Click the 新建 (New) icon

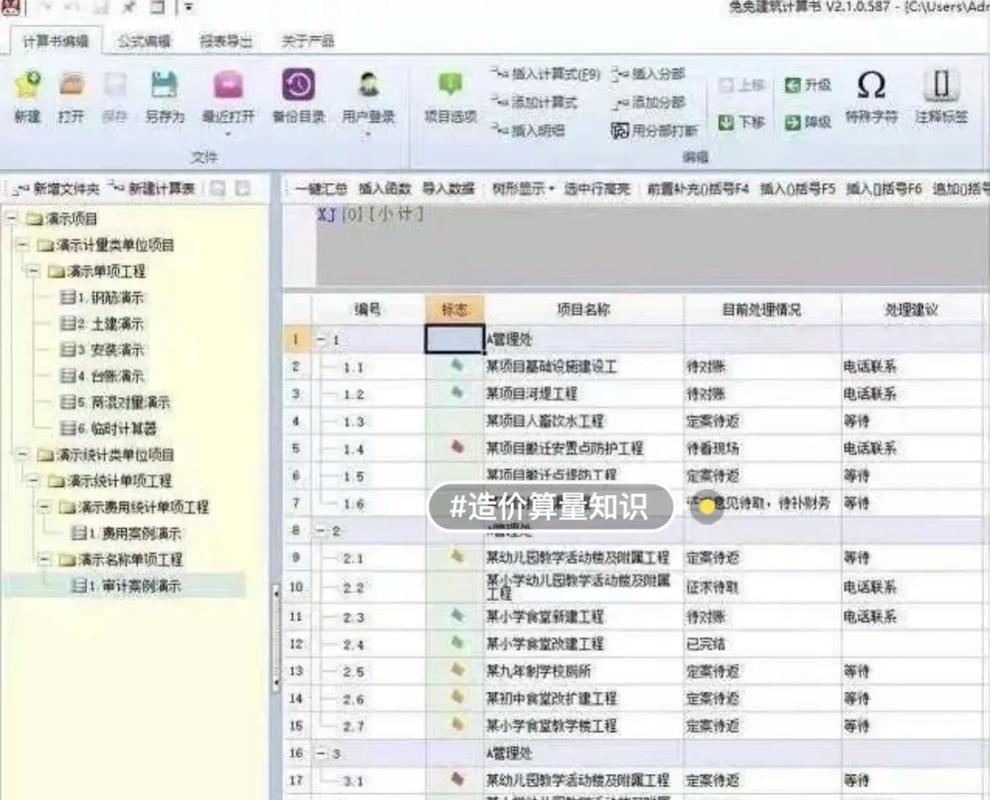pyautogui.click(x=28, y=85)
